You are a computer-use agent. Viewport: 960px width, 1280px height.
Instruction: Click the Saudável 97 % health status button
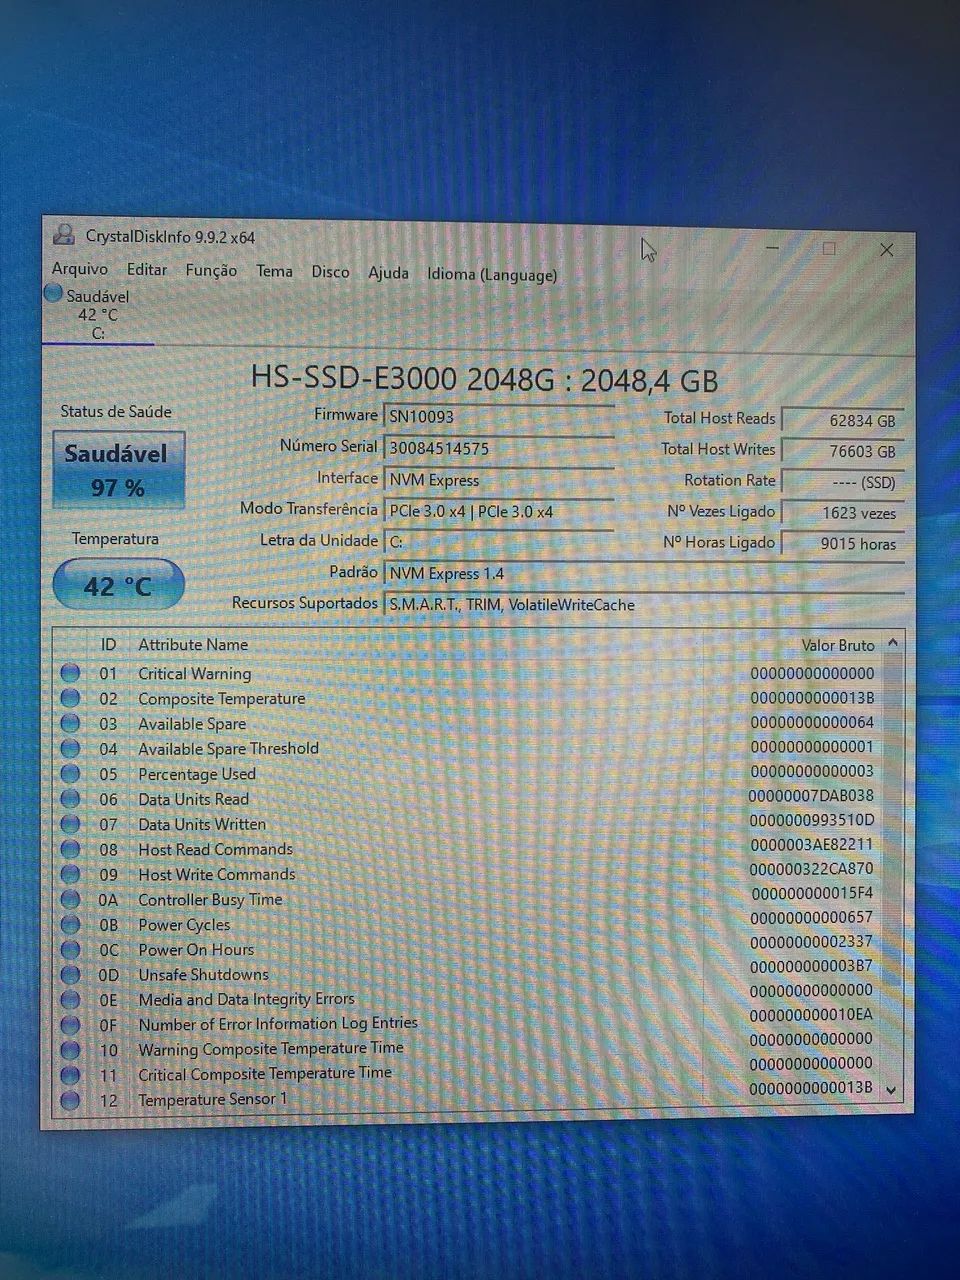[118, 470]
